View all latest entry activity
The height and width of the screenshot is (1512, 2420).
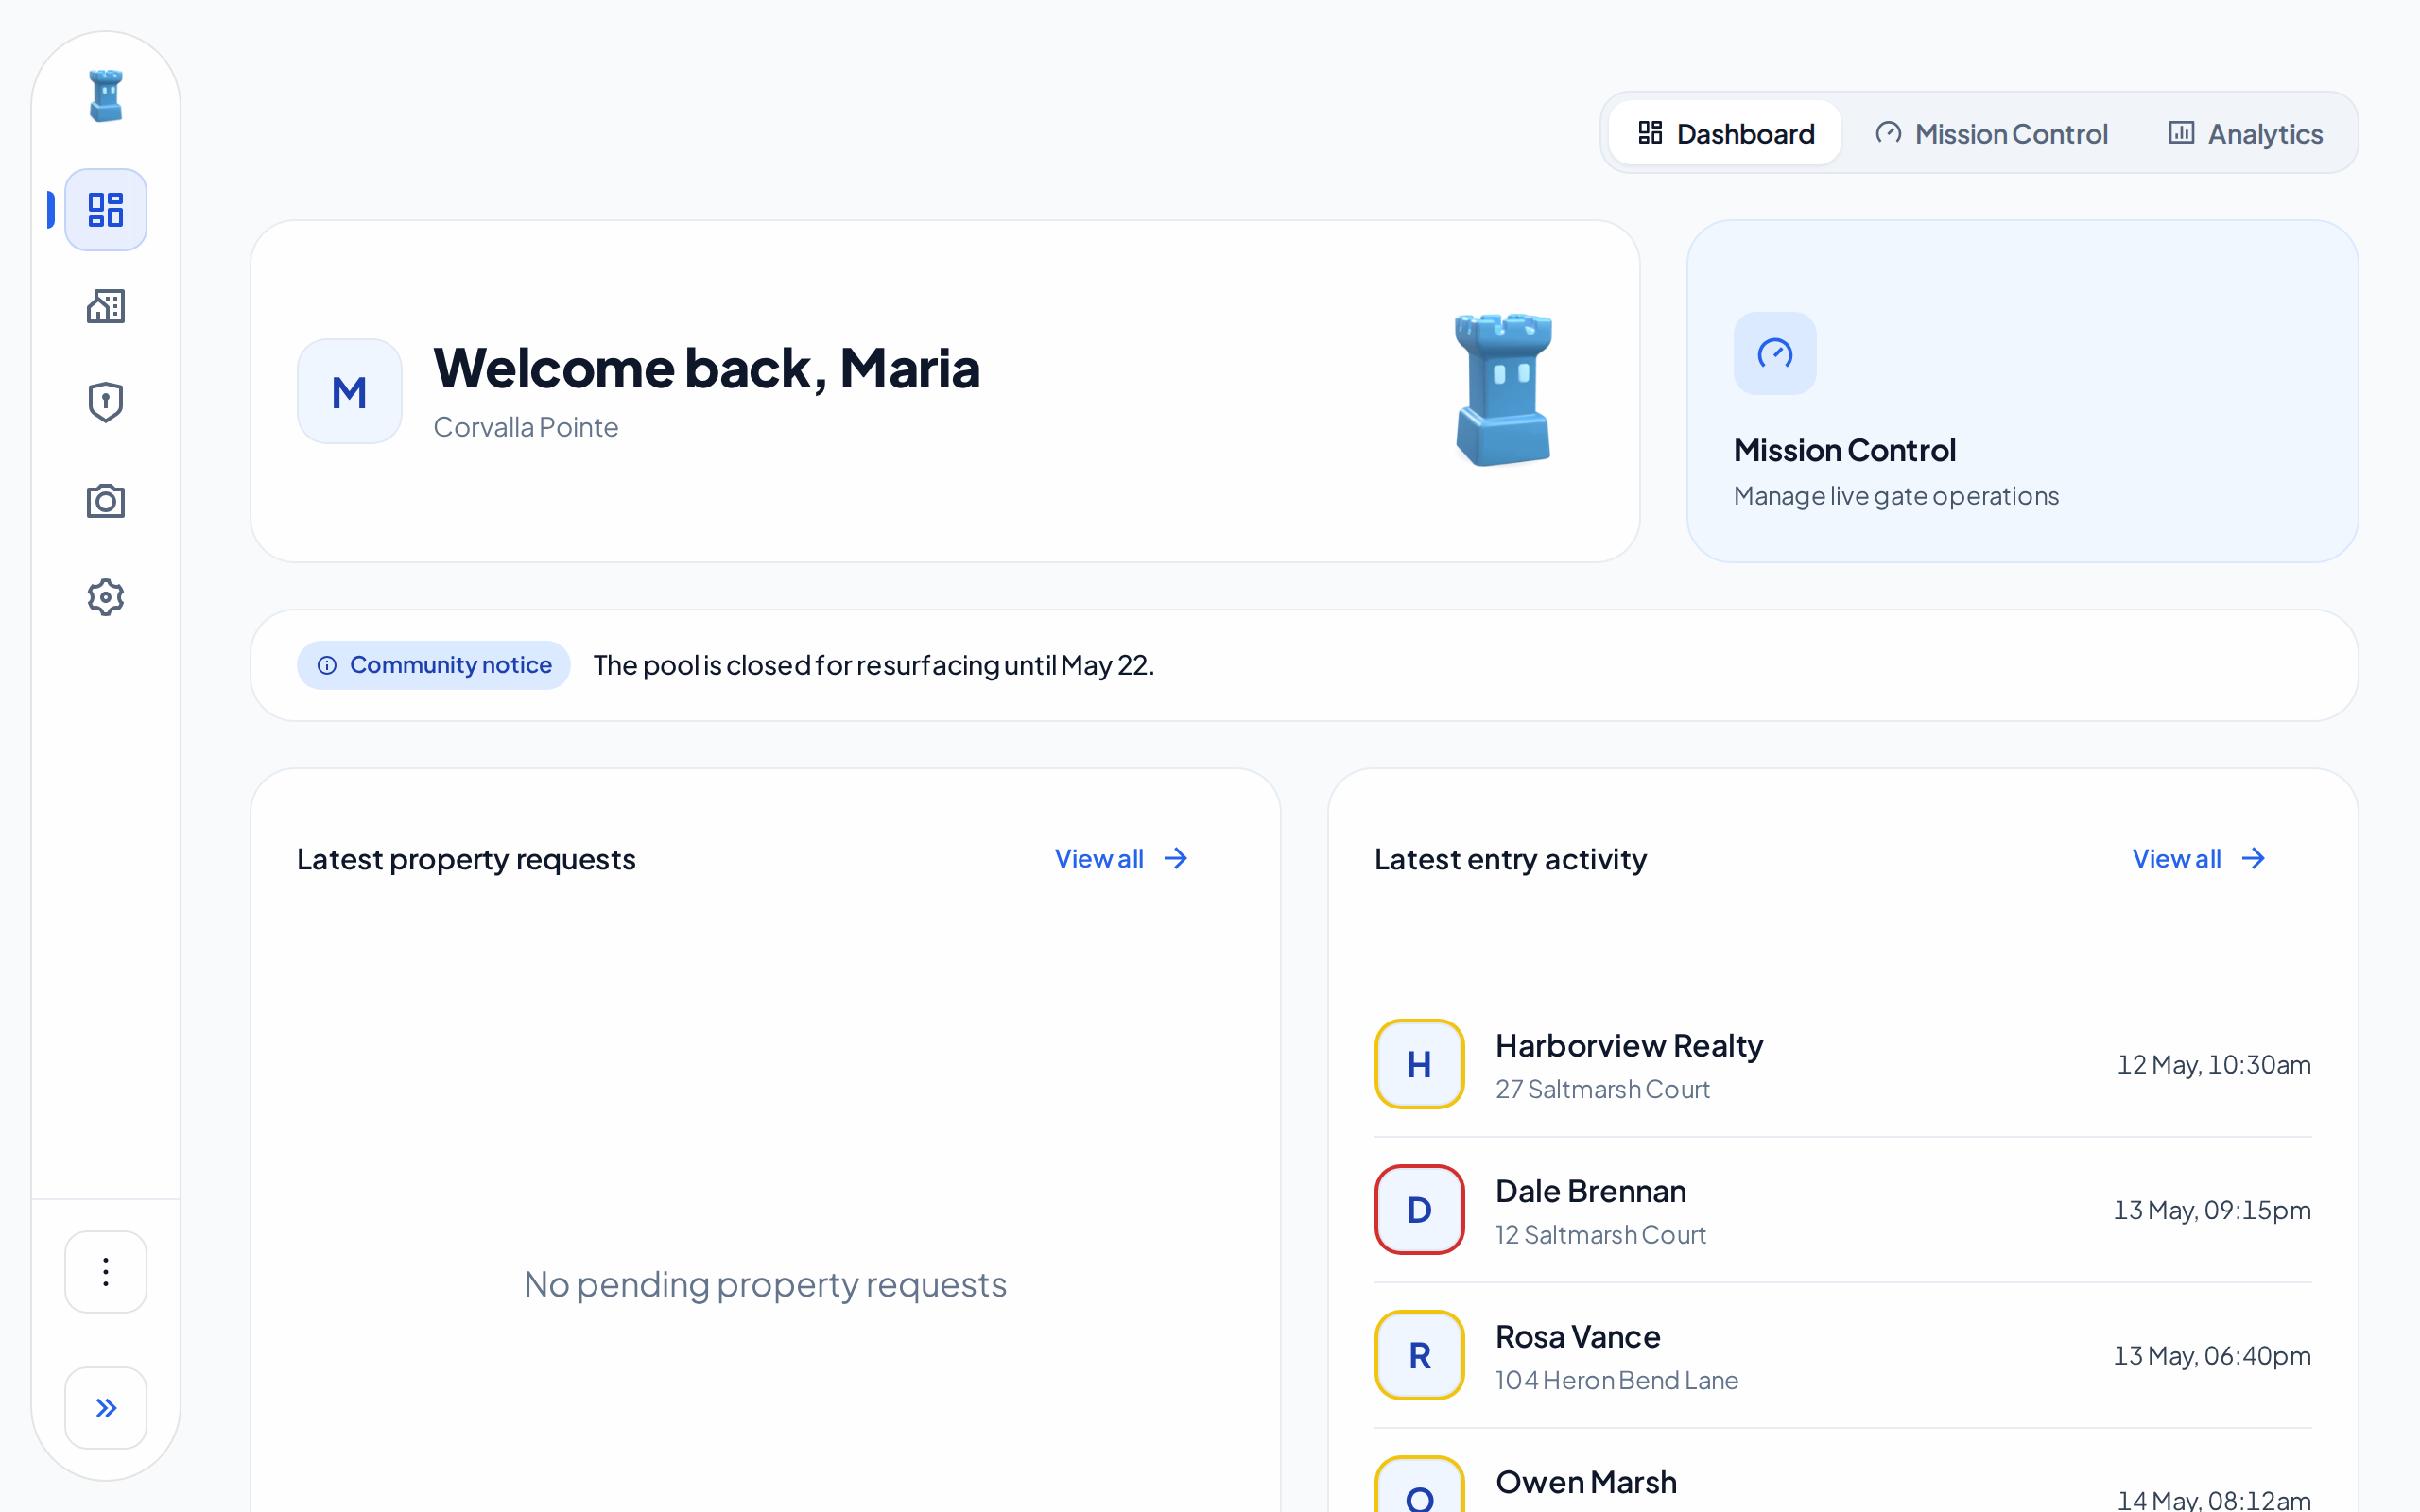point(2199,859)
